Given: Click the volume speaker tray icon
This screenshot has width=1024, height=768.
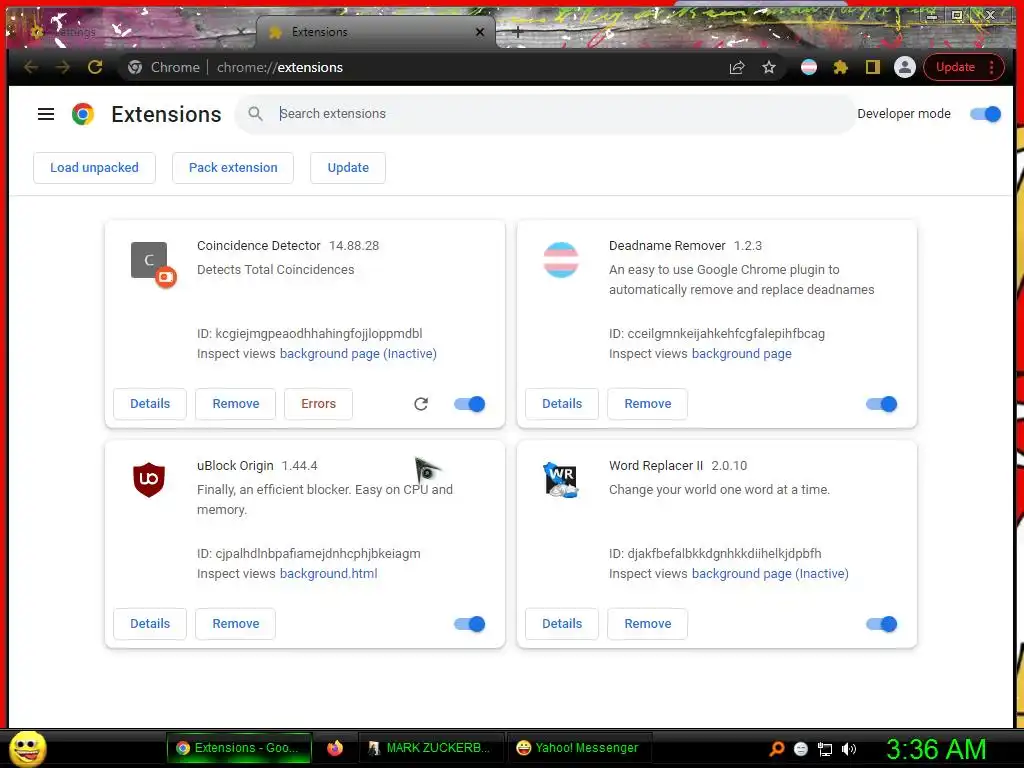Looking at the screenshot, I should 848,749.
